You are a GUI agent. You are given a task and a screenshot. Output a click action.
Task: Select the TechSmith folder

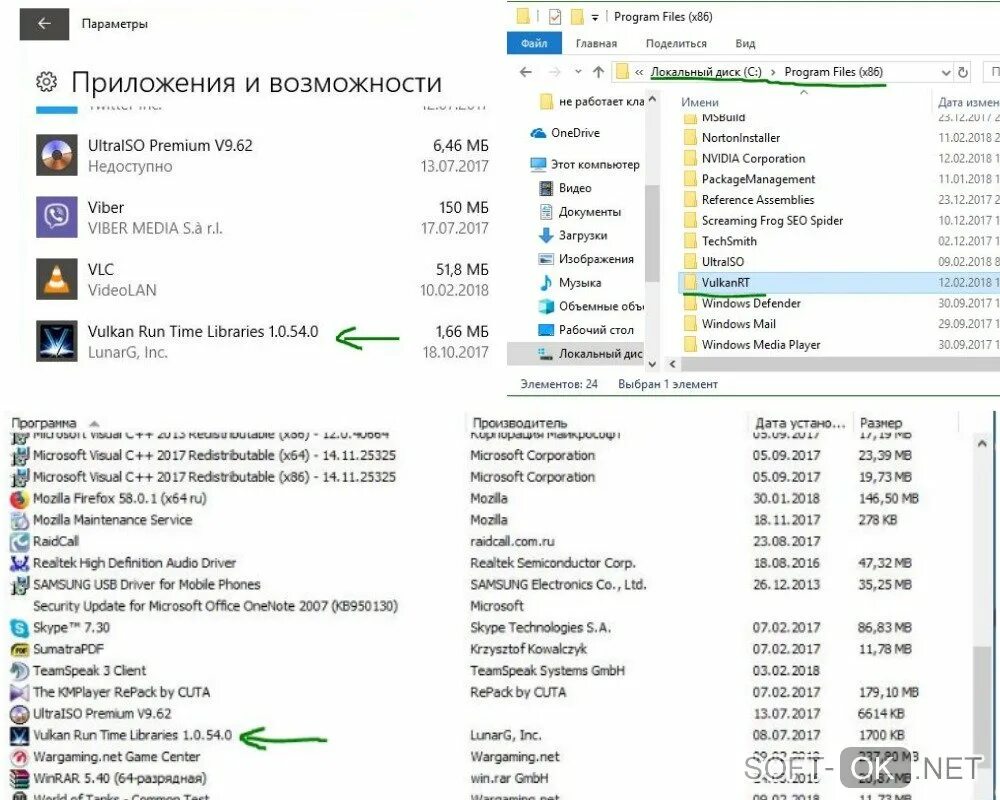(720, 241)
